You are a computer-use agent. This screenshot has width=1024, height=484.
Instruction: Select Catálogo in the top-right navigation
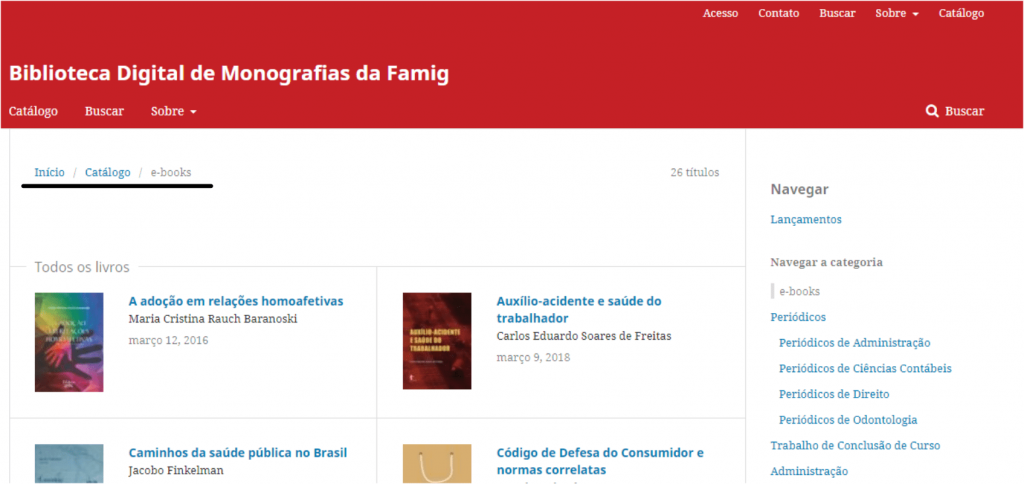pyautogui.click(x=961, y=14)
